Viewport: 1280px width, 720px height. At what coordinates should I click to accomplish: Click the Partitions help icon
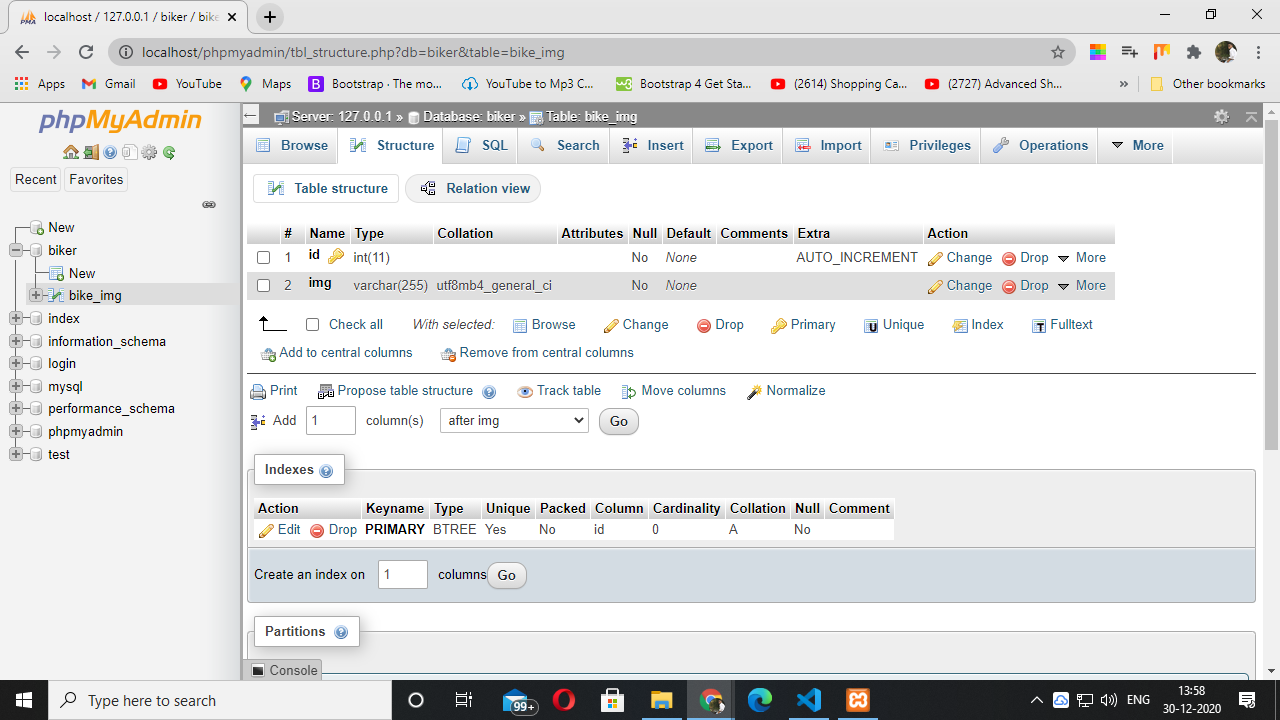click(341, 632)
